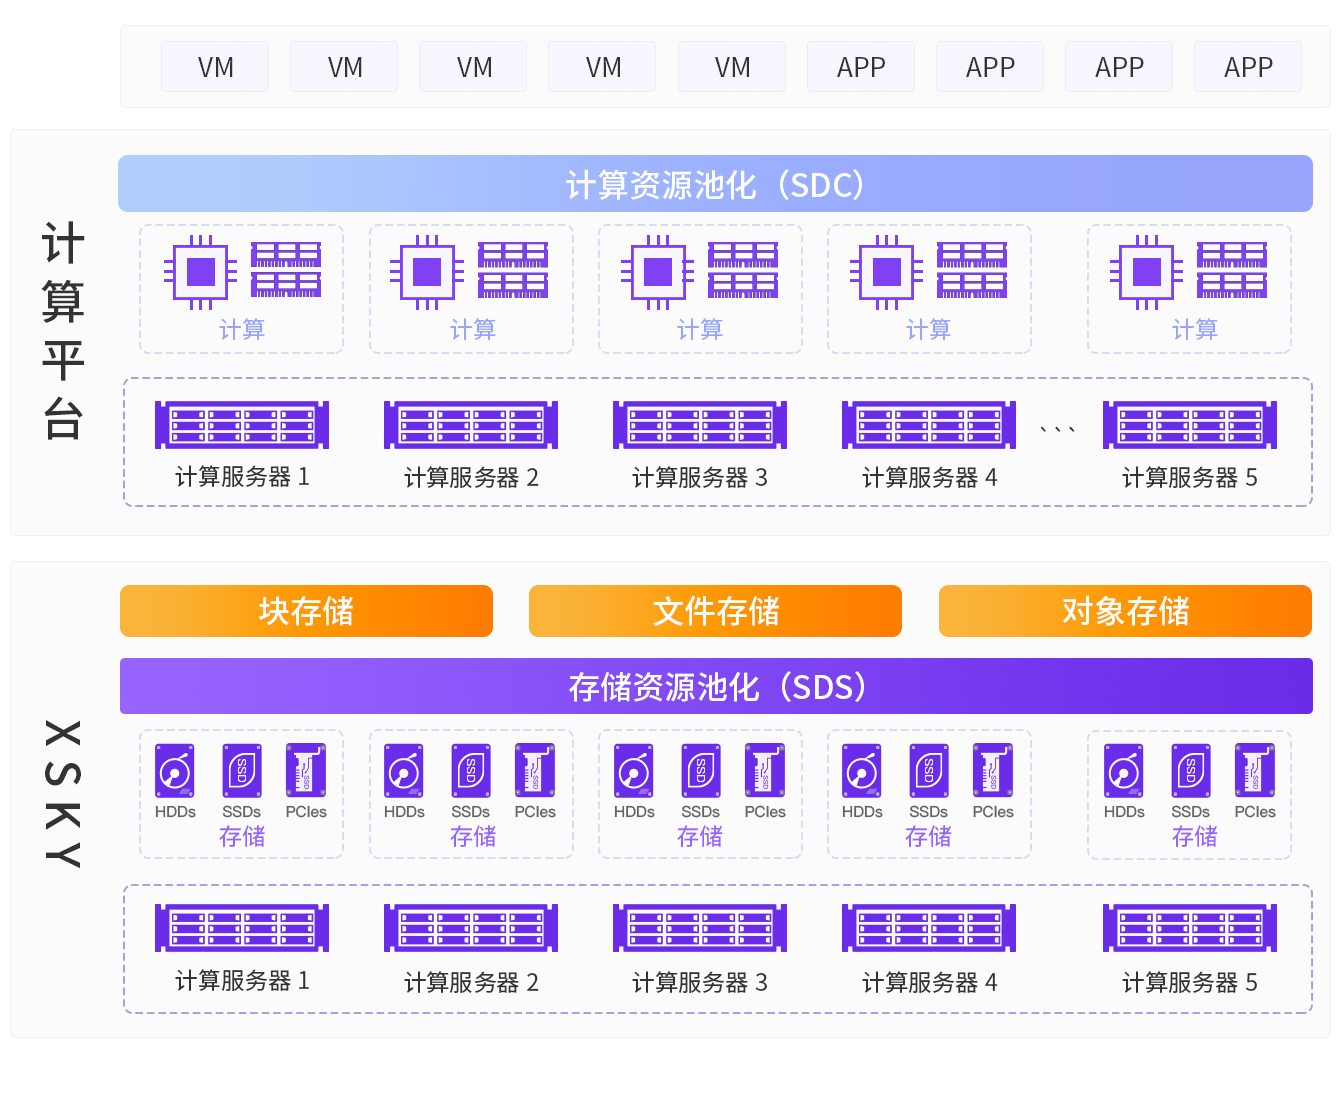Screen dimensions: 1340x1113
Task: Click the PCIes card icon in the leftmost 存储 card
Action: (x=306, y=771)
